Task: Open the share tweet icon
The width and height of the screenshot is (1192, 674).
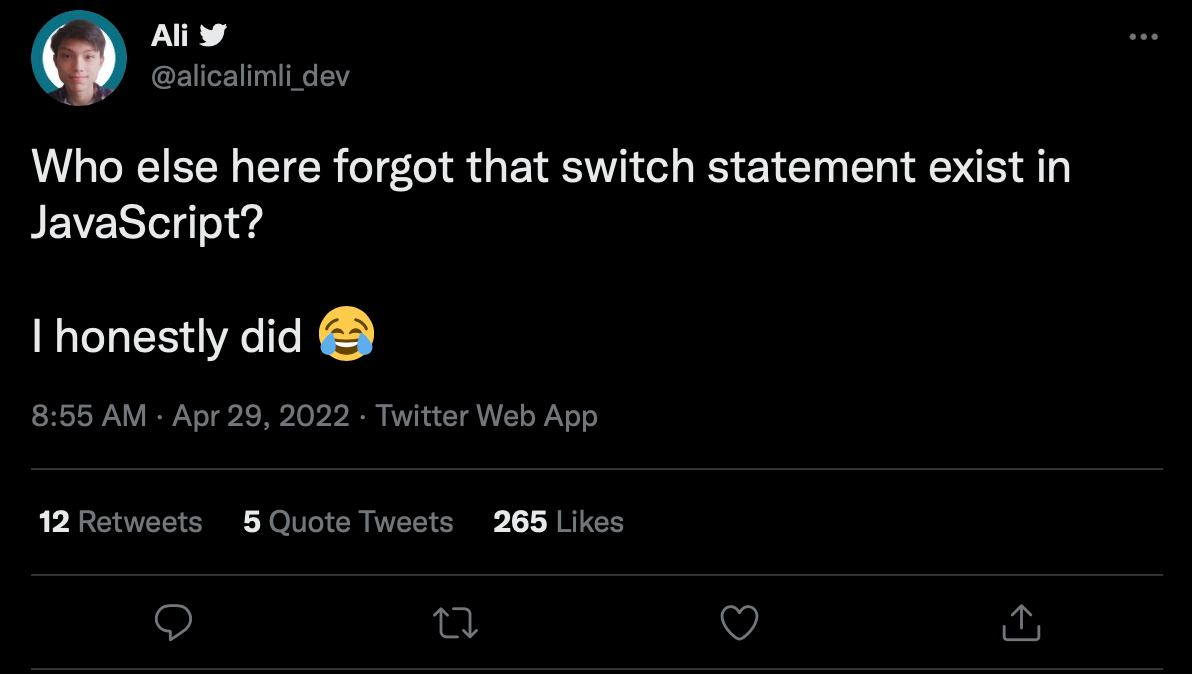Action: point(1021,622)
